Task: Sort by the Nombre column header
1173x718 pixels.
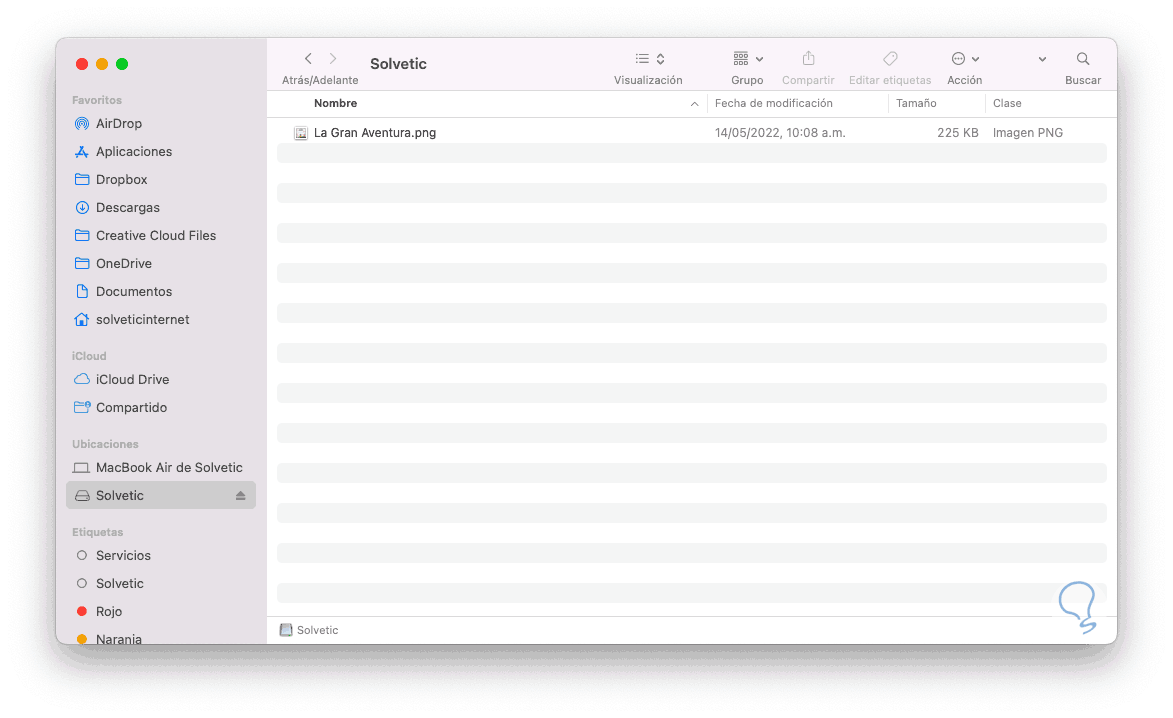Action: click(335, 103)
